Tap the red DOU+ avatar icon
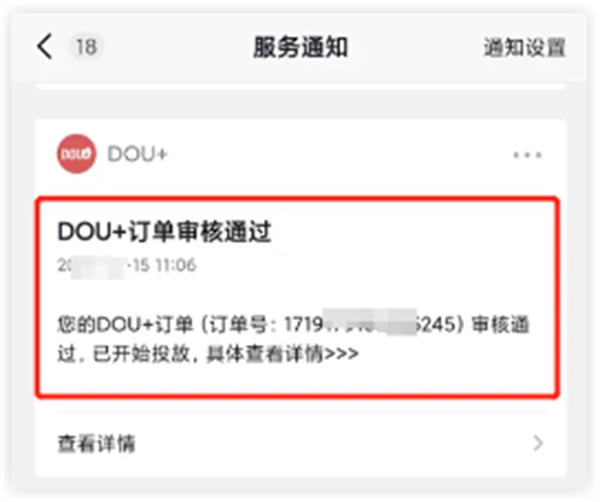Screen dimensions: 600x502 point(77,153)
